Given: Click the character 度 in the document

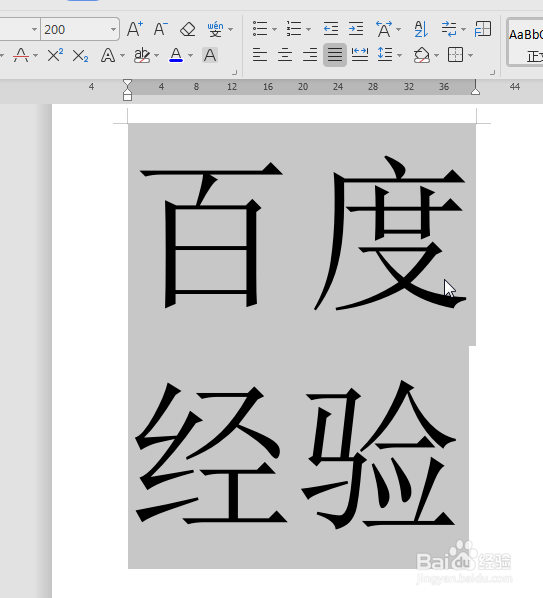Looking at the screenshot, I should (389, 233).
